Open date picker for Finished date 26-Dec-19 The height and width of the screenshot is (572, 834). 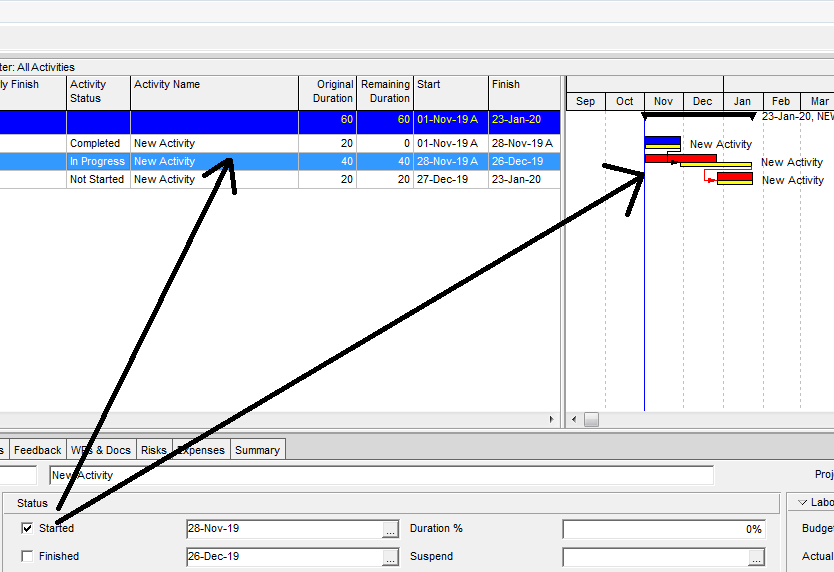click(390, 557)
